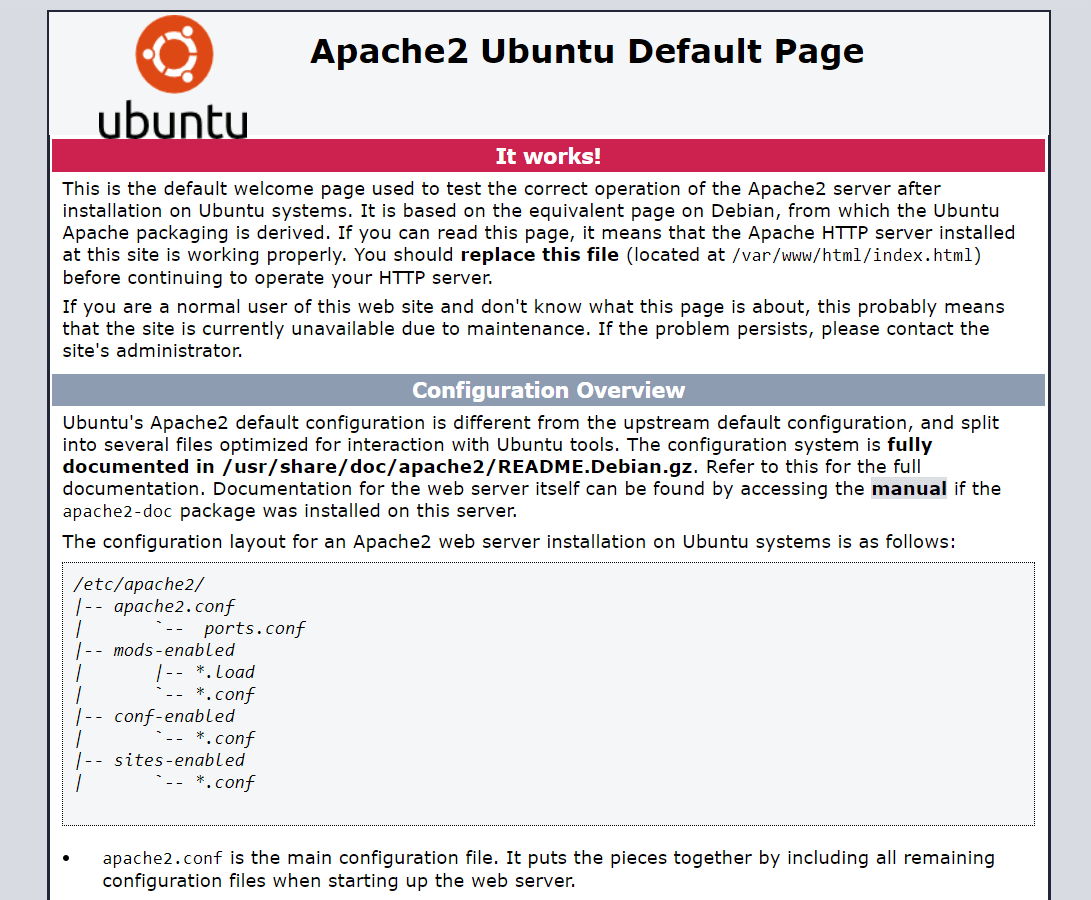Select the /etc/apache2/ root line
Screen dimensions: 1091x900
coord(138,585)
